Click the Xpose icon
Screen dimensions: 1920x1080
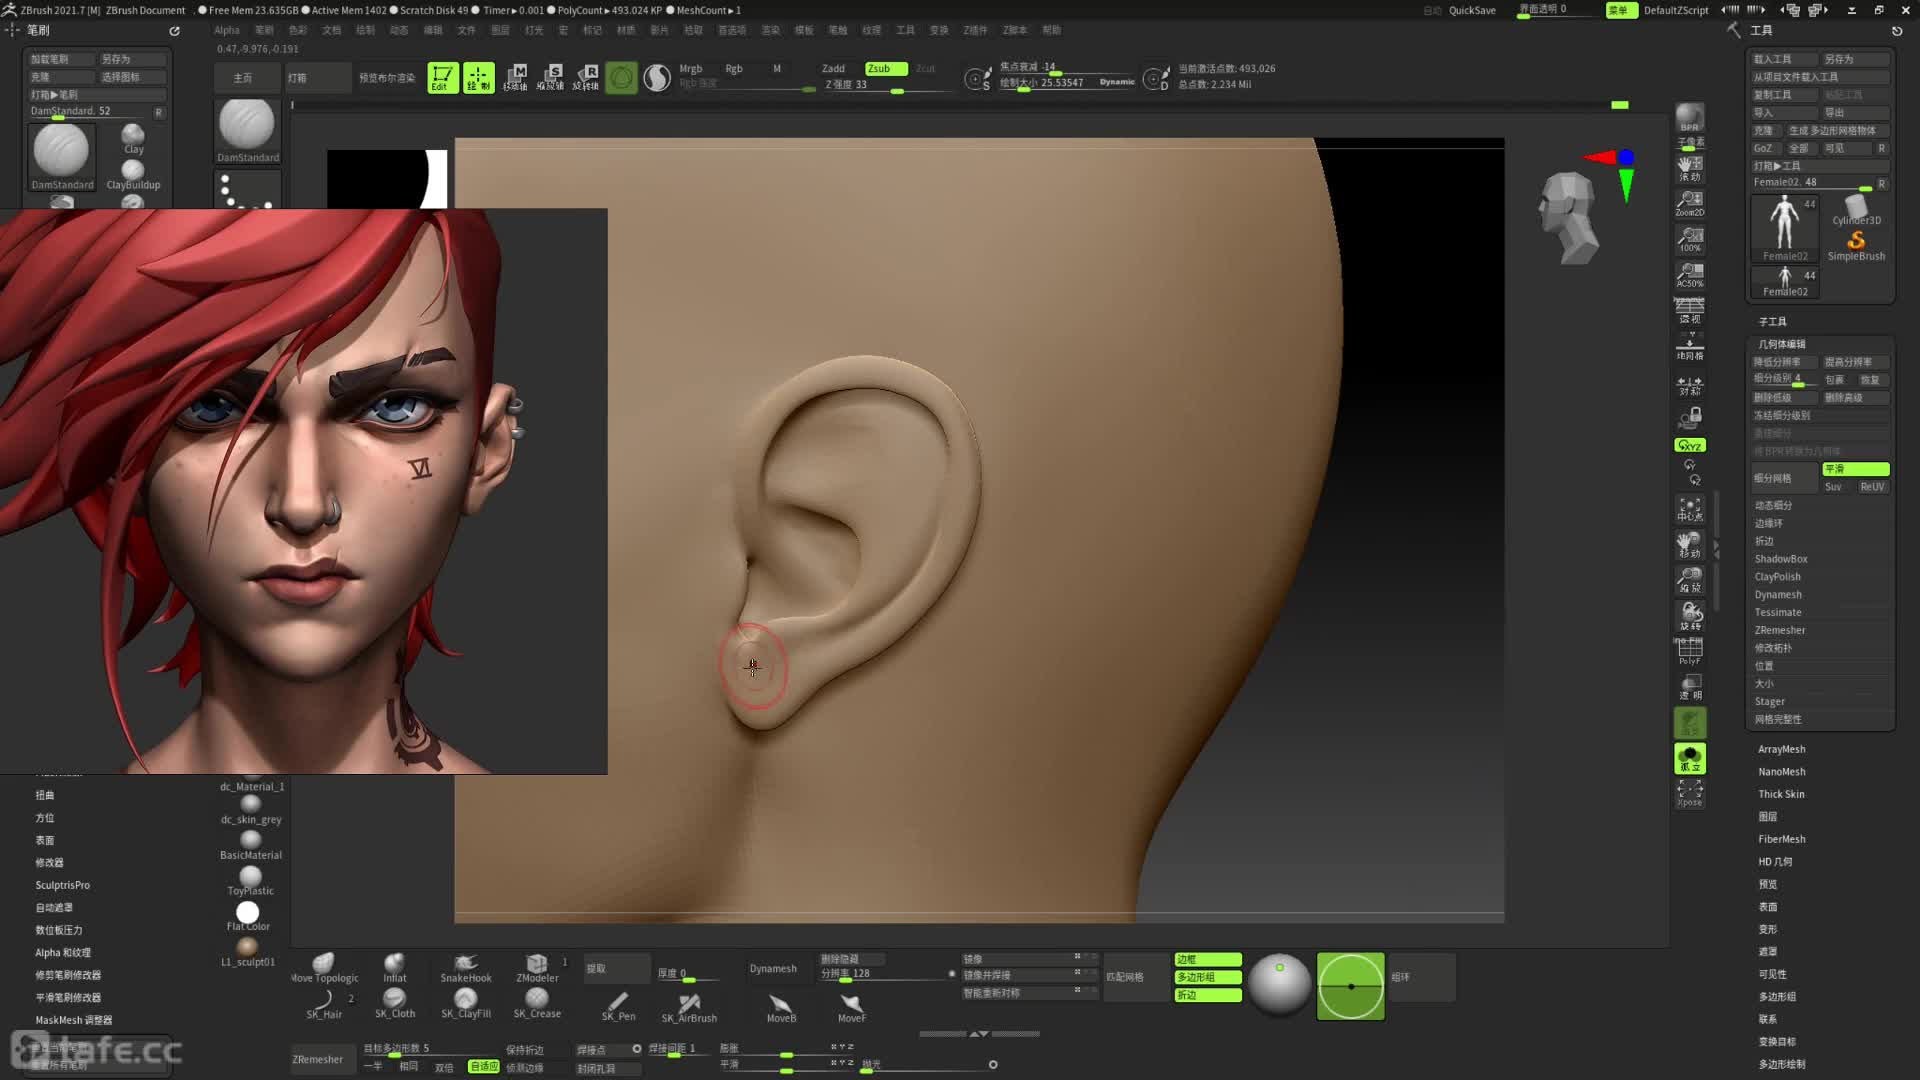[1690, 794]
